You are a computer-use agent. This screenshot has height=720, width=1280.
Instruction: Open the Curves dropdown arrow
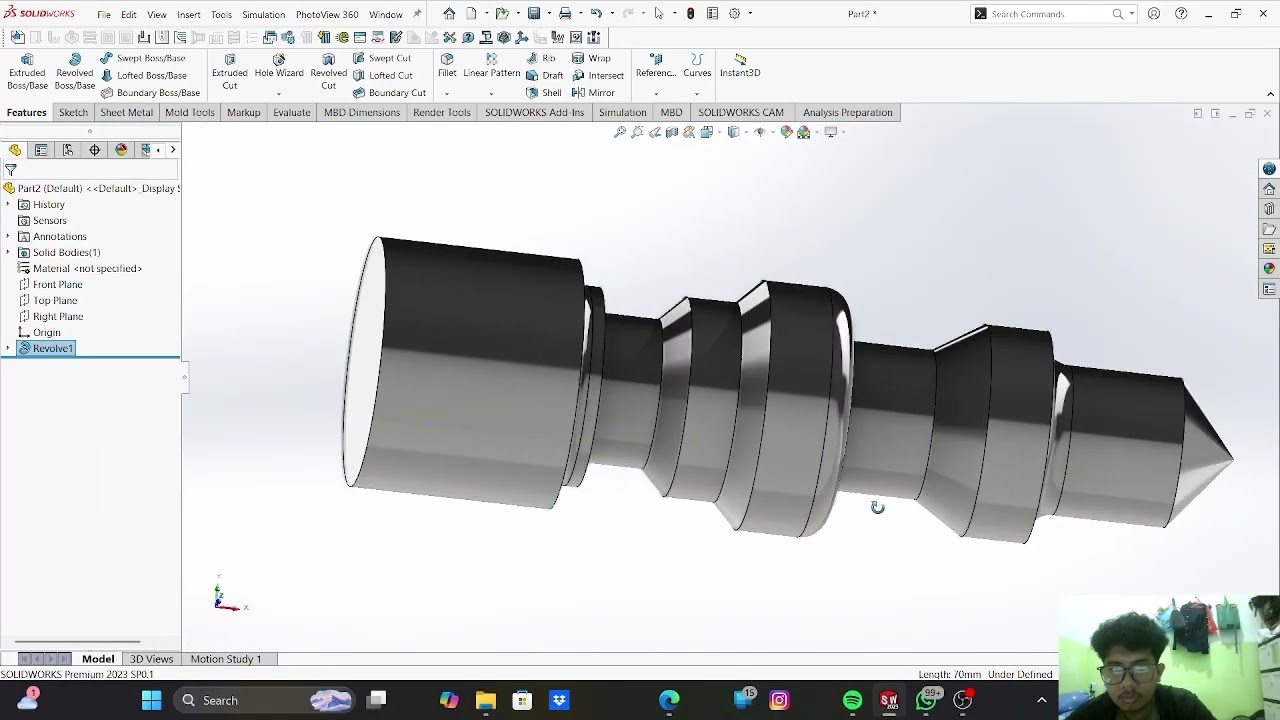[697, 93]
